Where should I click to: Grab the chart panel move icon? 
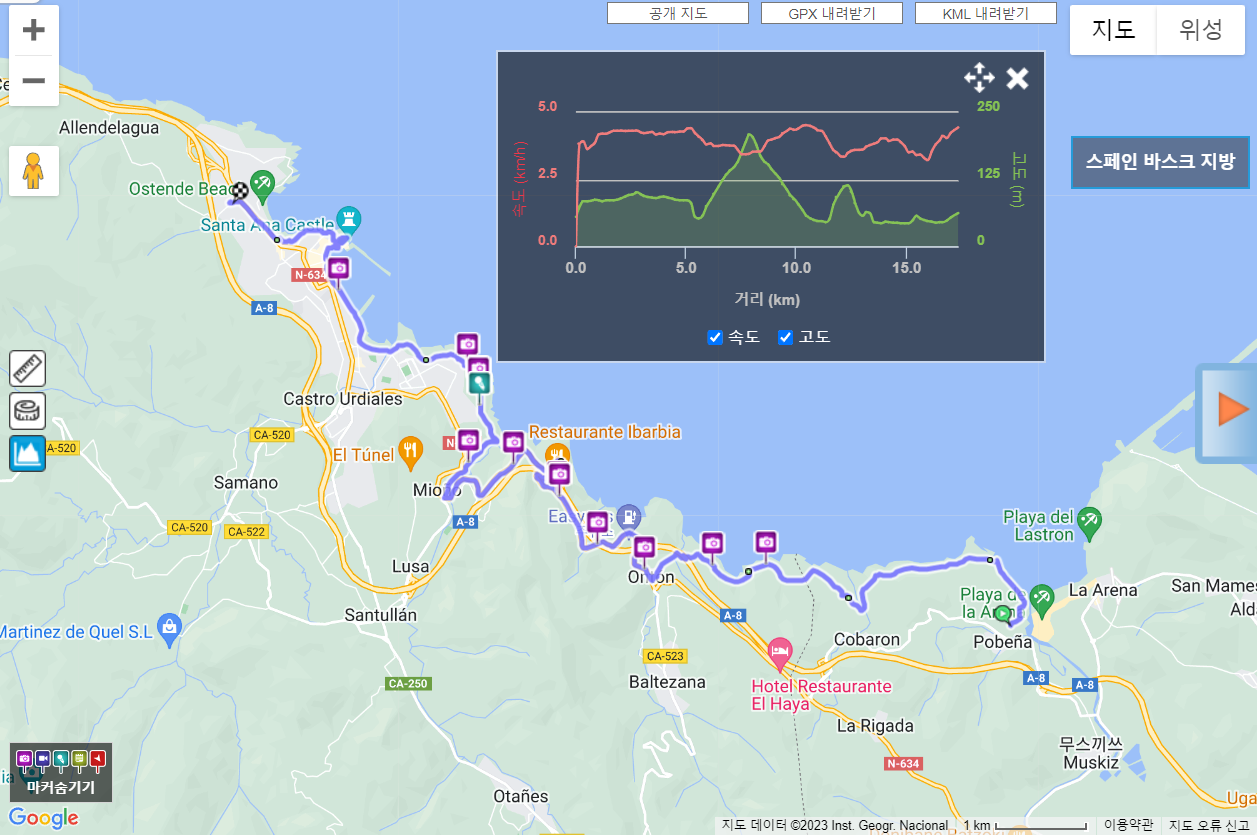click(978, 78)
